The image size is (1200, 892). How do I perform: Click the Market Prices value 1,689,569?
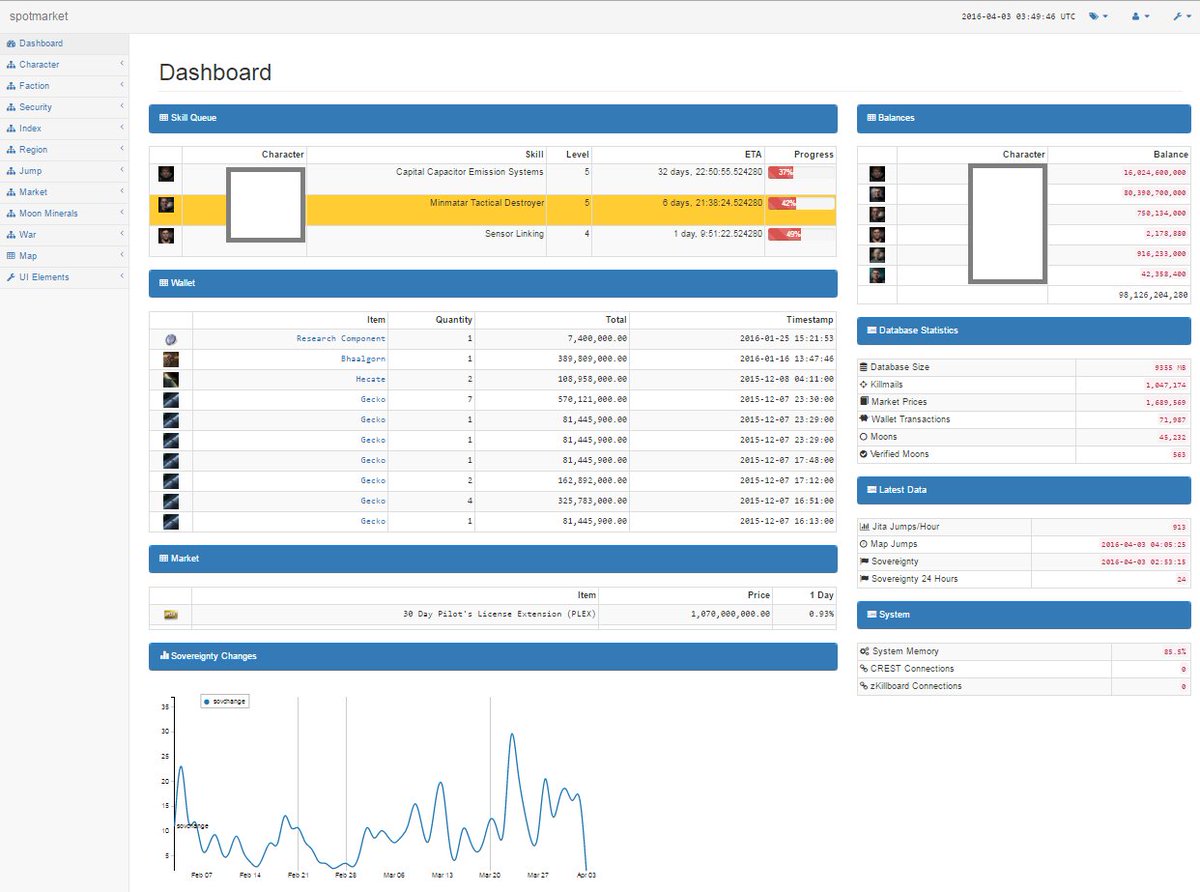[1166, 402]
